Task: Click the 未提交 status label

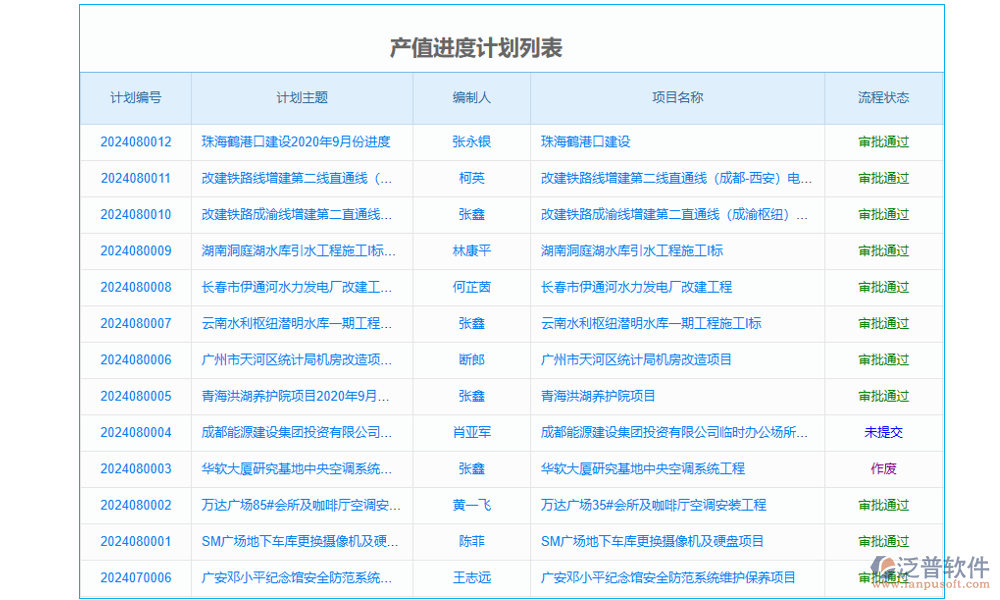Action: pyautogui.click(x=882, y=432)
